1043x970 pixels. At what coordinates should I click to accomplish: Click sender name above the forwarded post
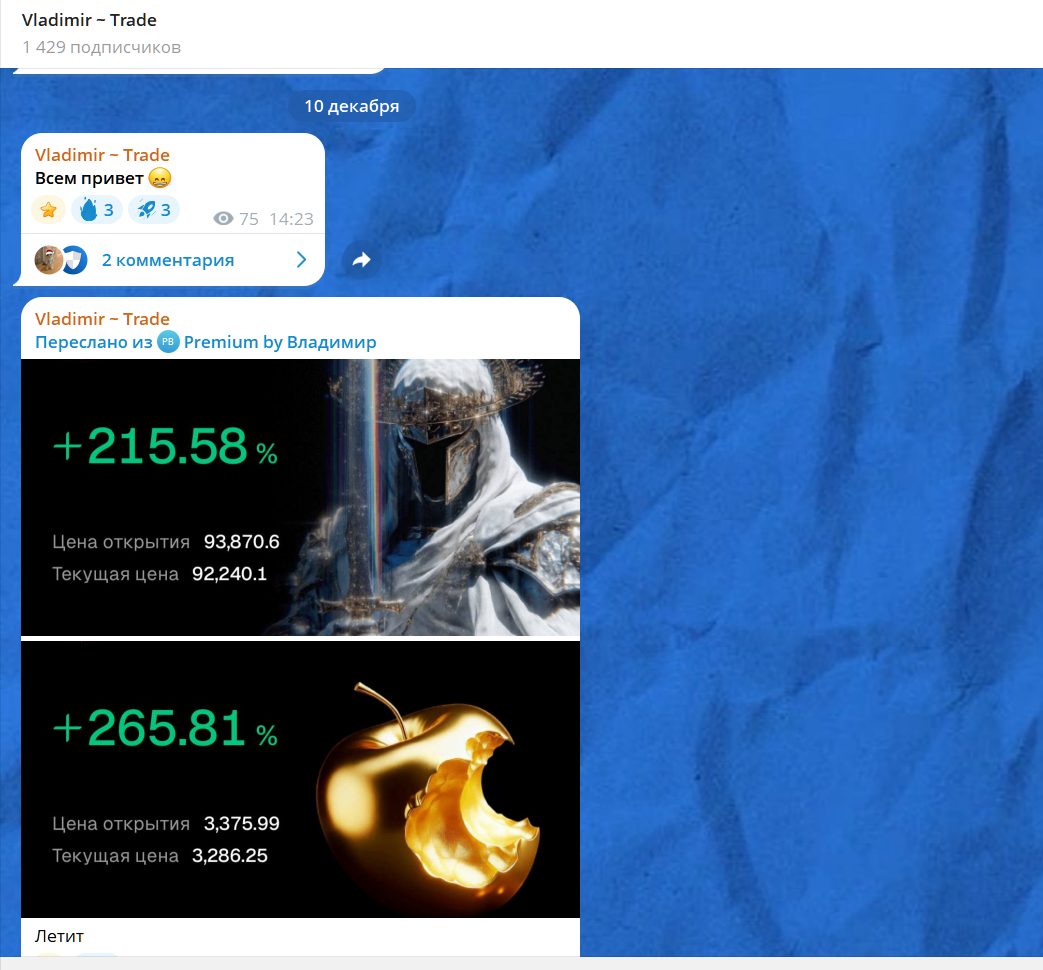pyautogui.click(x=102, y=319)
